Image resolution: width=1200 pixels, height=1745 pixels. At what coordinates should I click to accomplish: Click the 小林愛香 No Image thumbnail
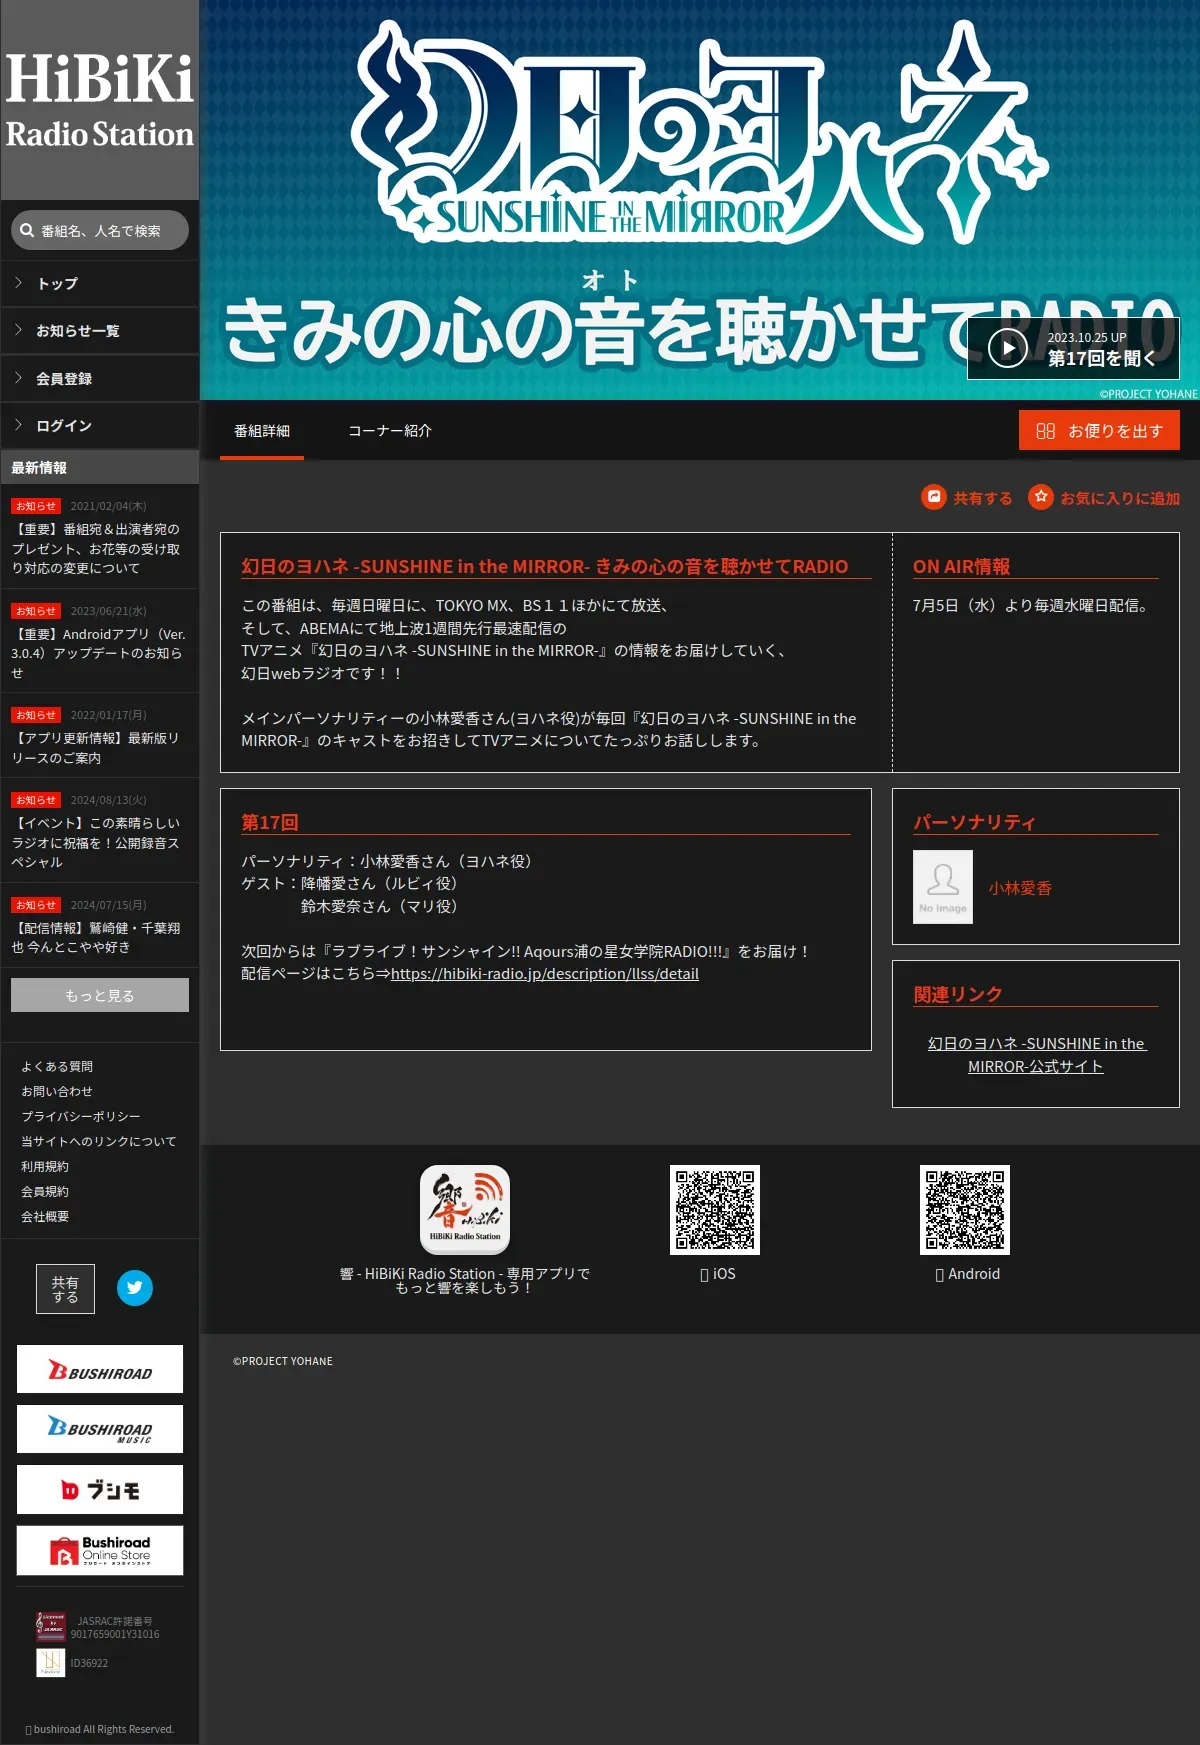tap(943, 887)
